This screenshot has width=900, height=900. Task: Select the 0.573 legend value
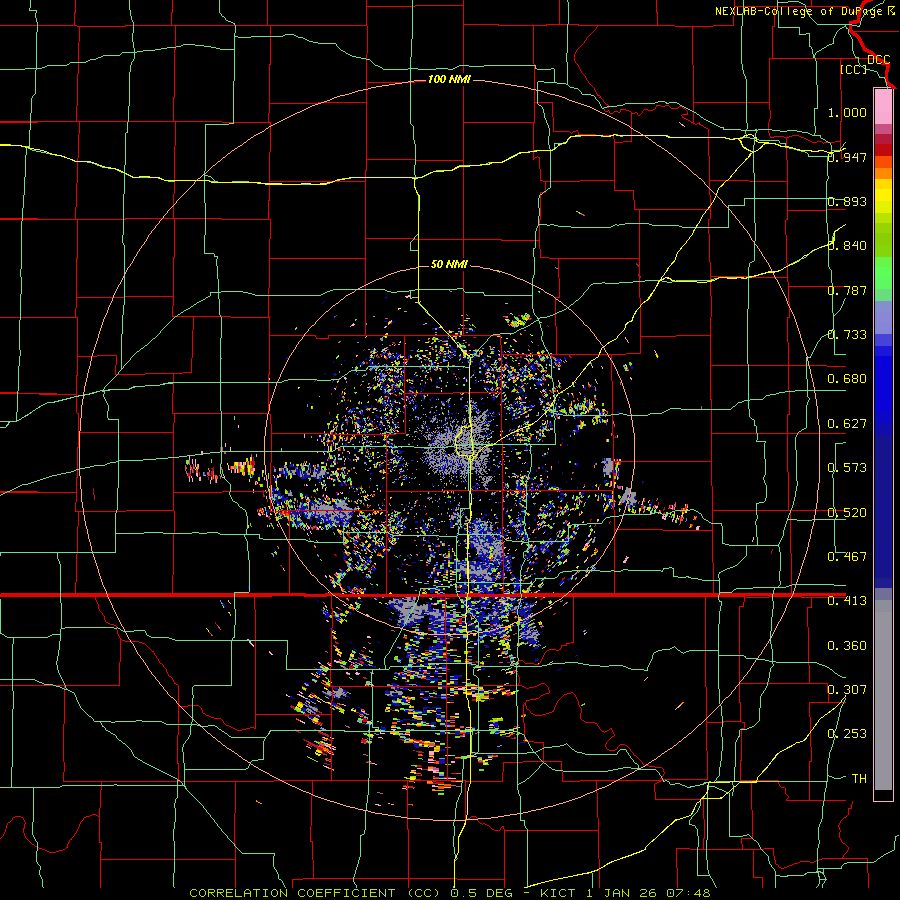pos(847,468)
